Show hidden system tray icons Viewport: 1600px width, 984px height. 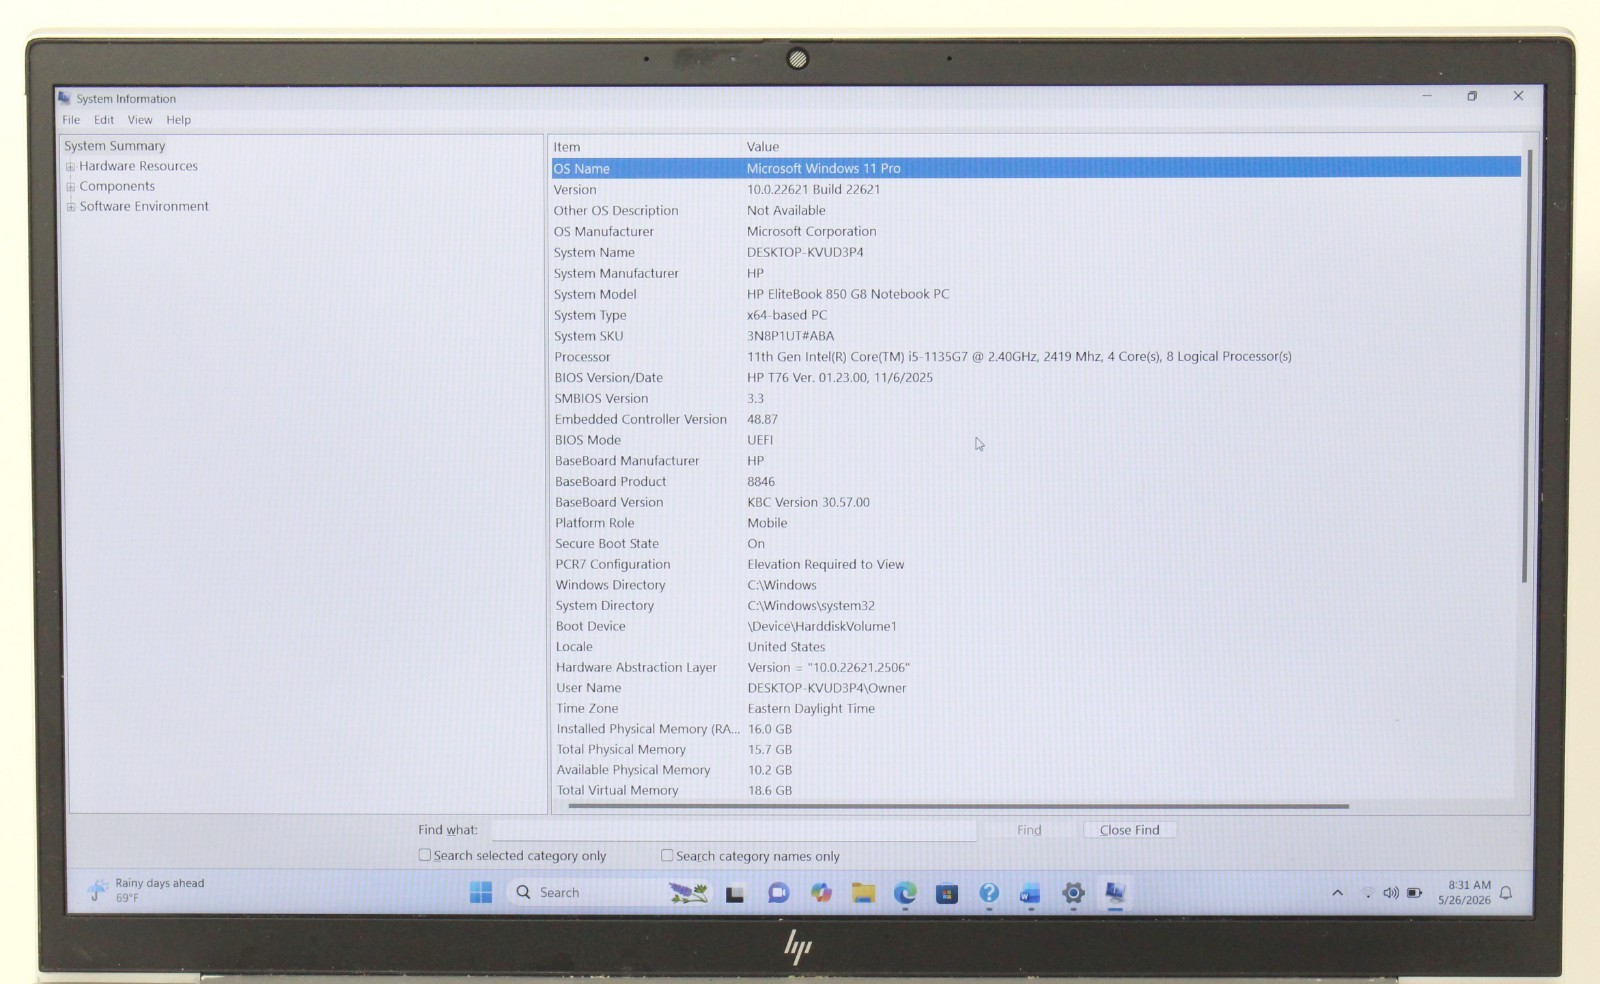point(1337,893)
